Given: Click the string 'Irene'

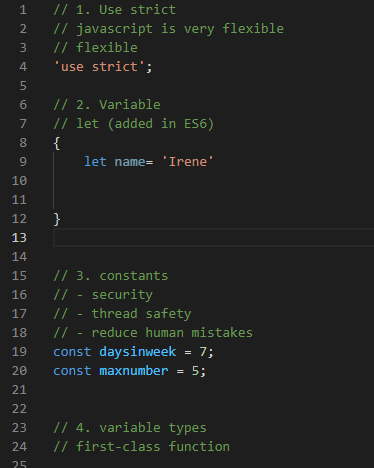Looking at the screenshot, I should (188, 162).
